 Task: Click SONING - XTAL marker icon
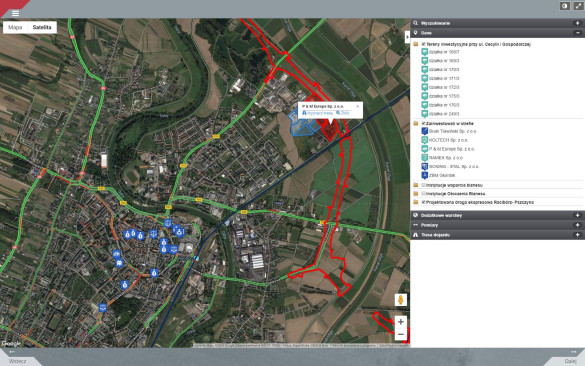[425, 166]
